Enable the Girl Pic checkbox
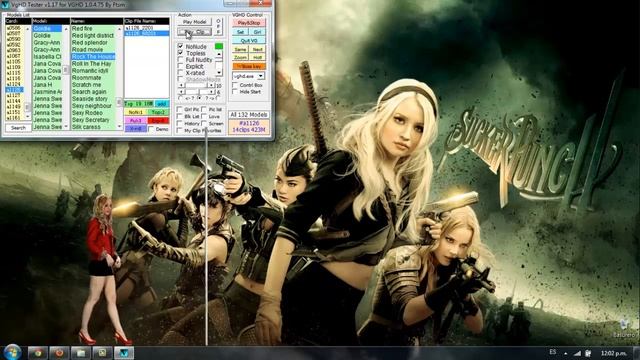The image size is (640, 360). (x=179, y=109)
